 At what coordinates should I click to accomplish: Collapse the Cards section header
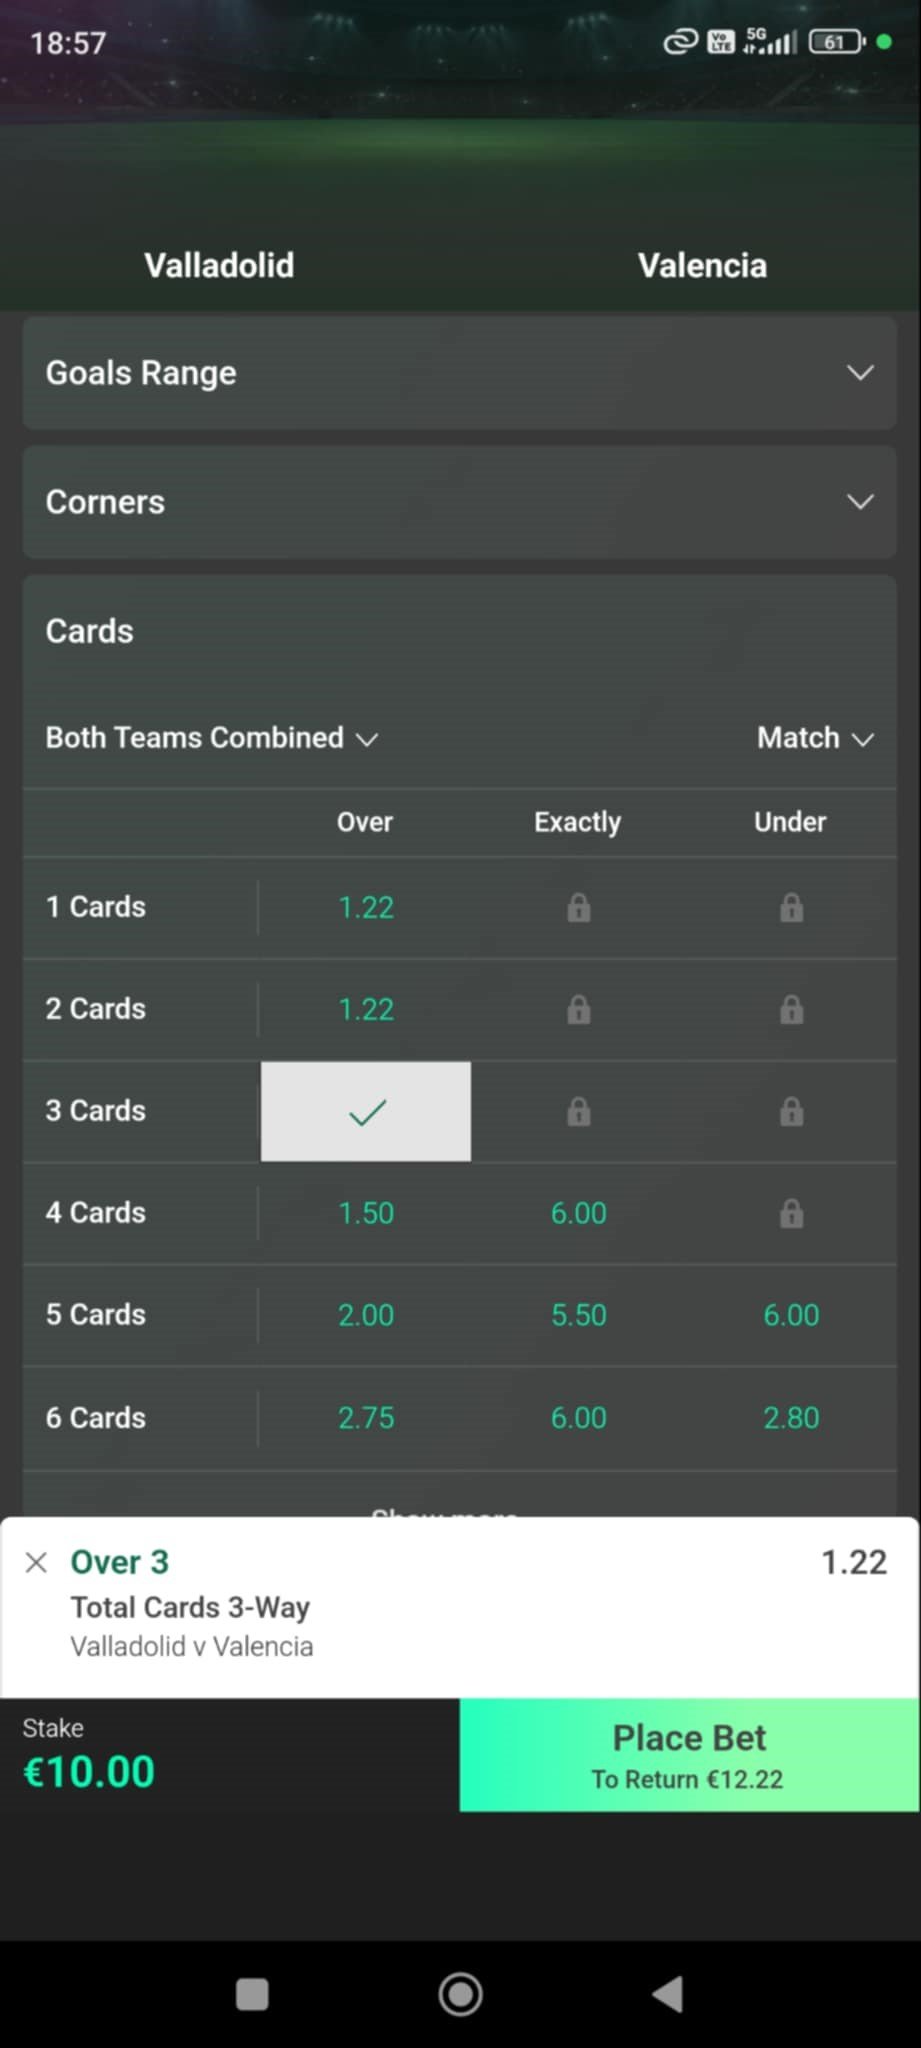tap(459, 631)
